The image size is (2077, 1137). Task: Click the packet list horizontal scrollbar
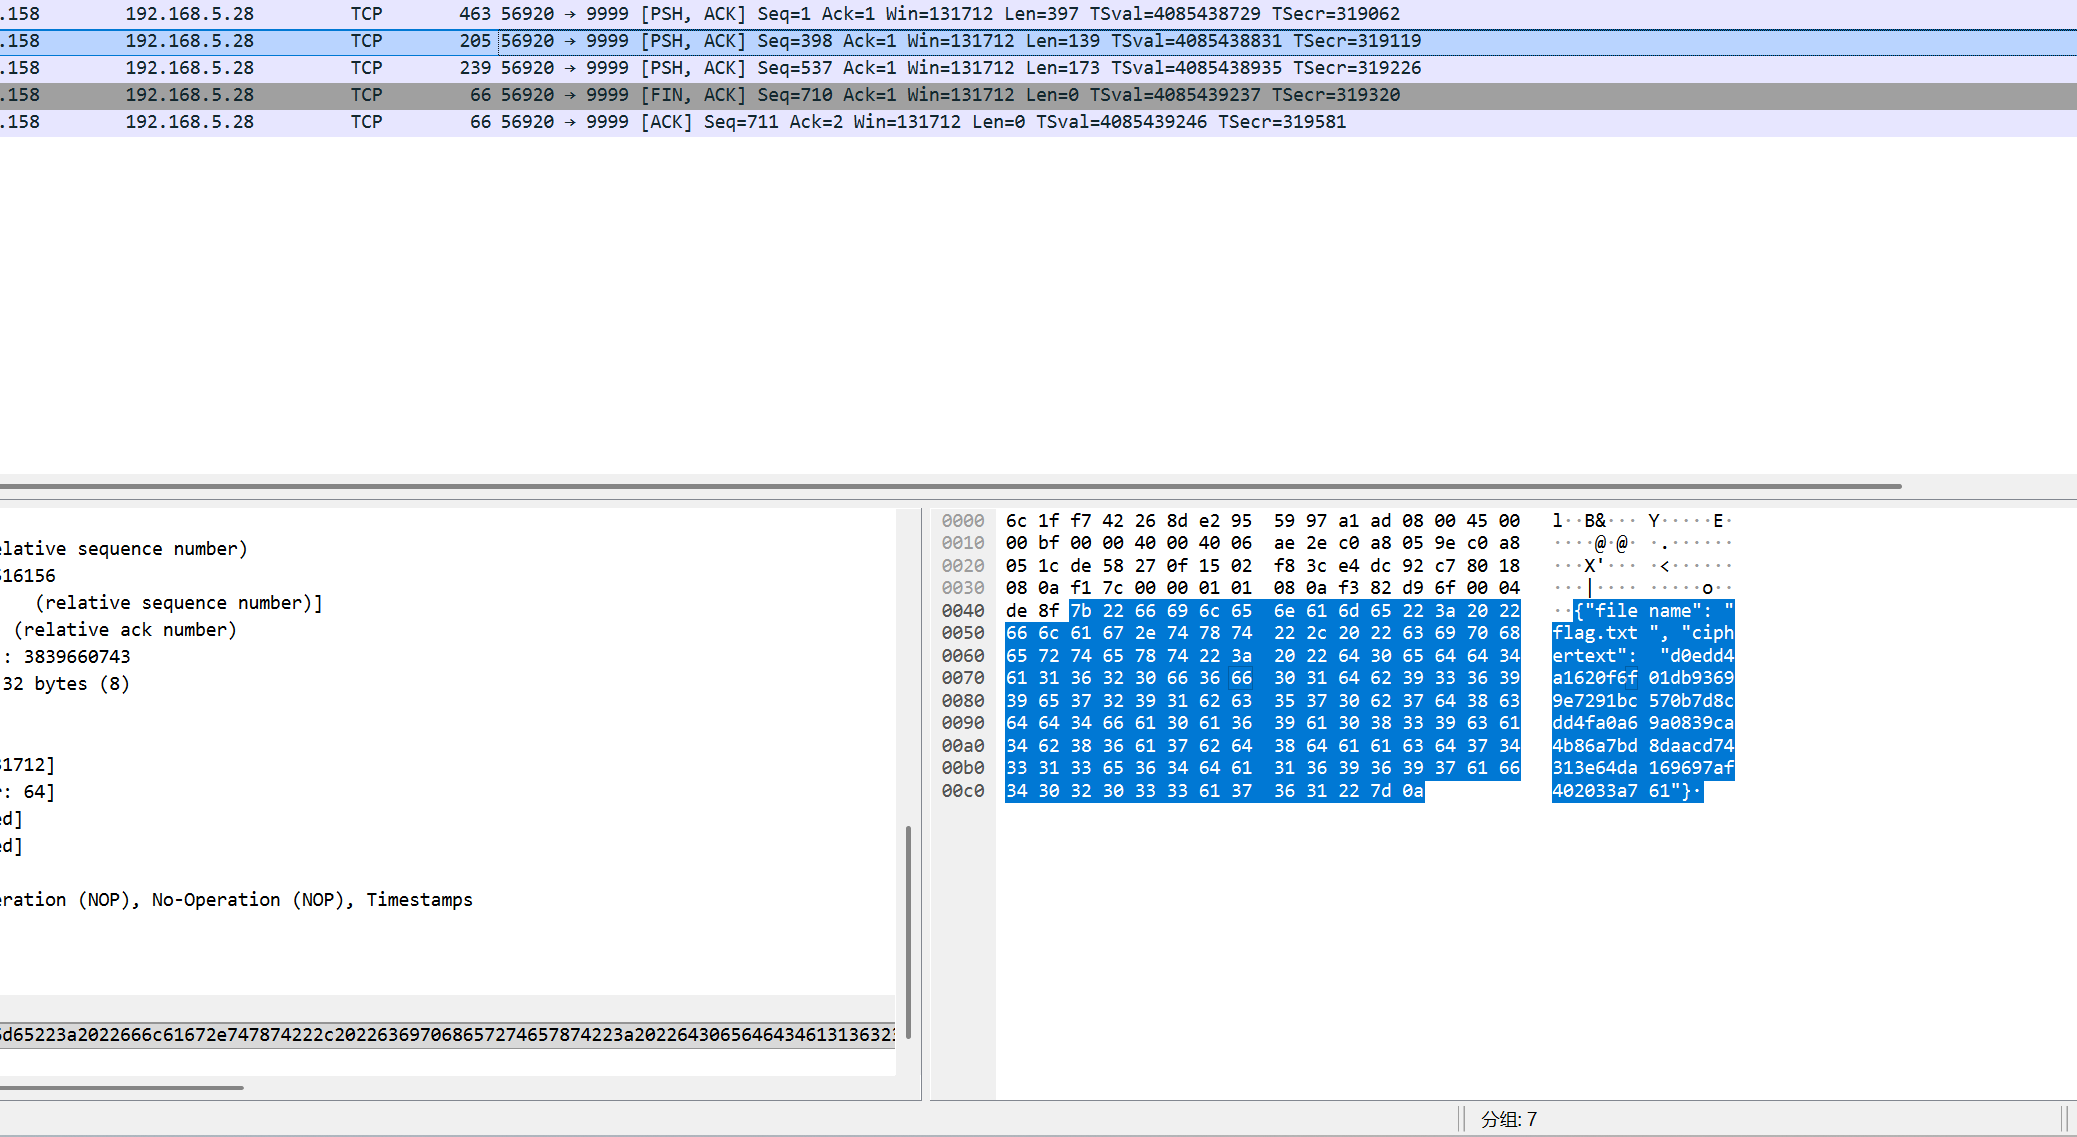[x=950, y=486]
